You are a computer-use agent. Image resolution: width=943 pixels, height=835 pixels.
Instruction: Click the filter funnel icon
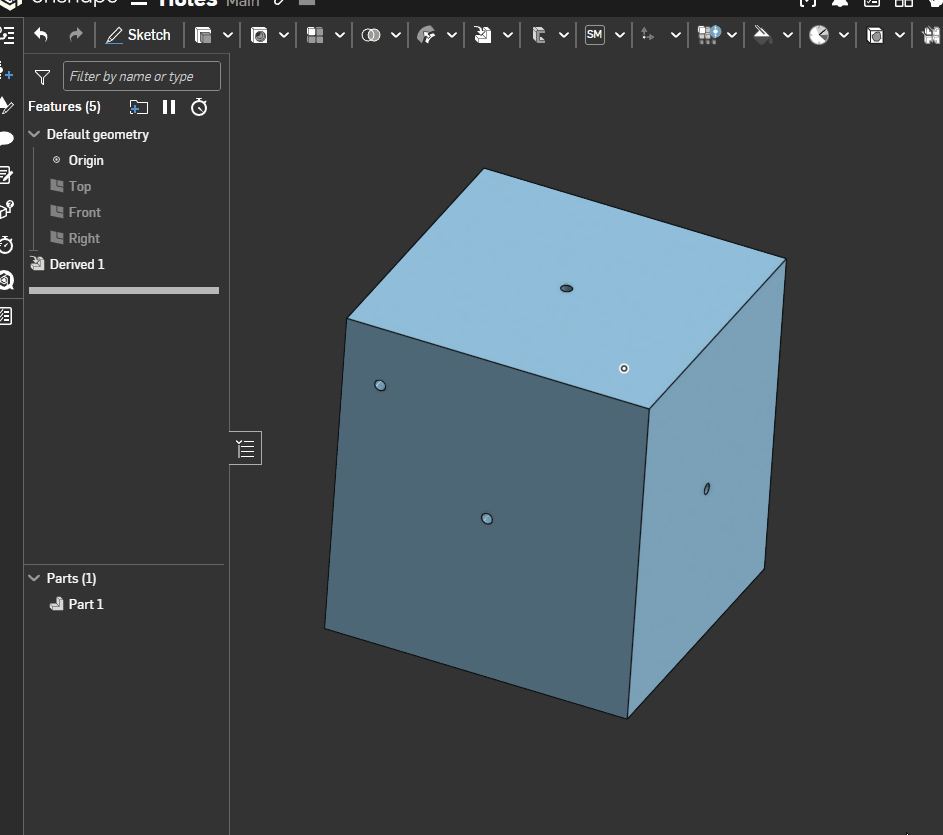point(42,77)
